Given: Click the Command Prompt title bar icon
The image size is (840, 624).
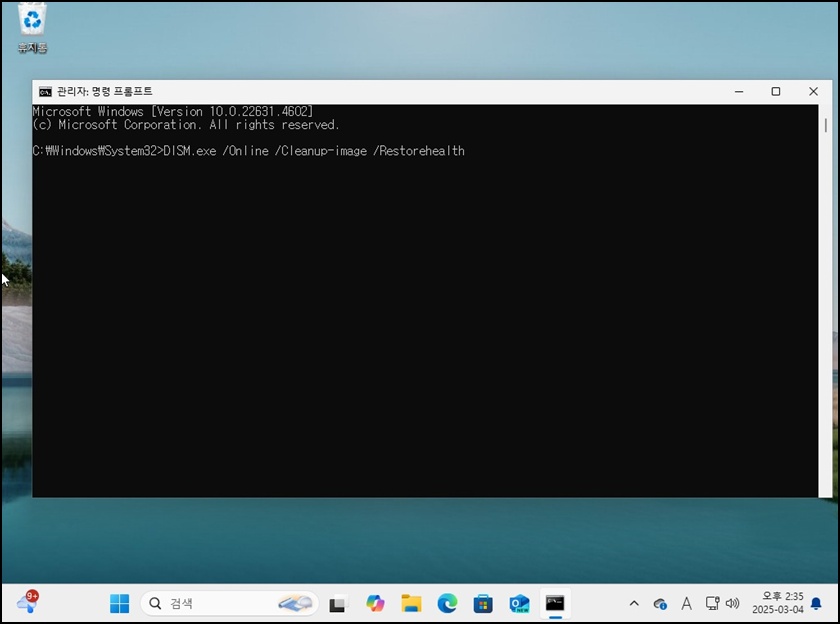Looking at the screenshot, I should pos(45,92).
